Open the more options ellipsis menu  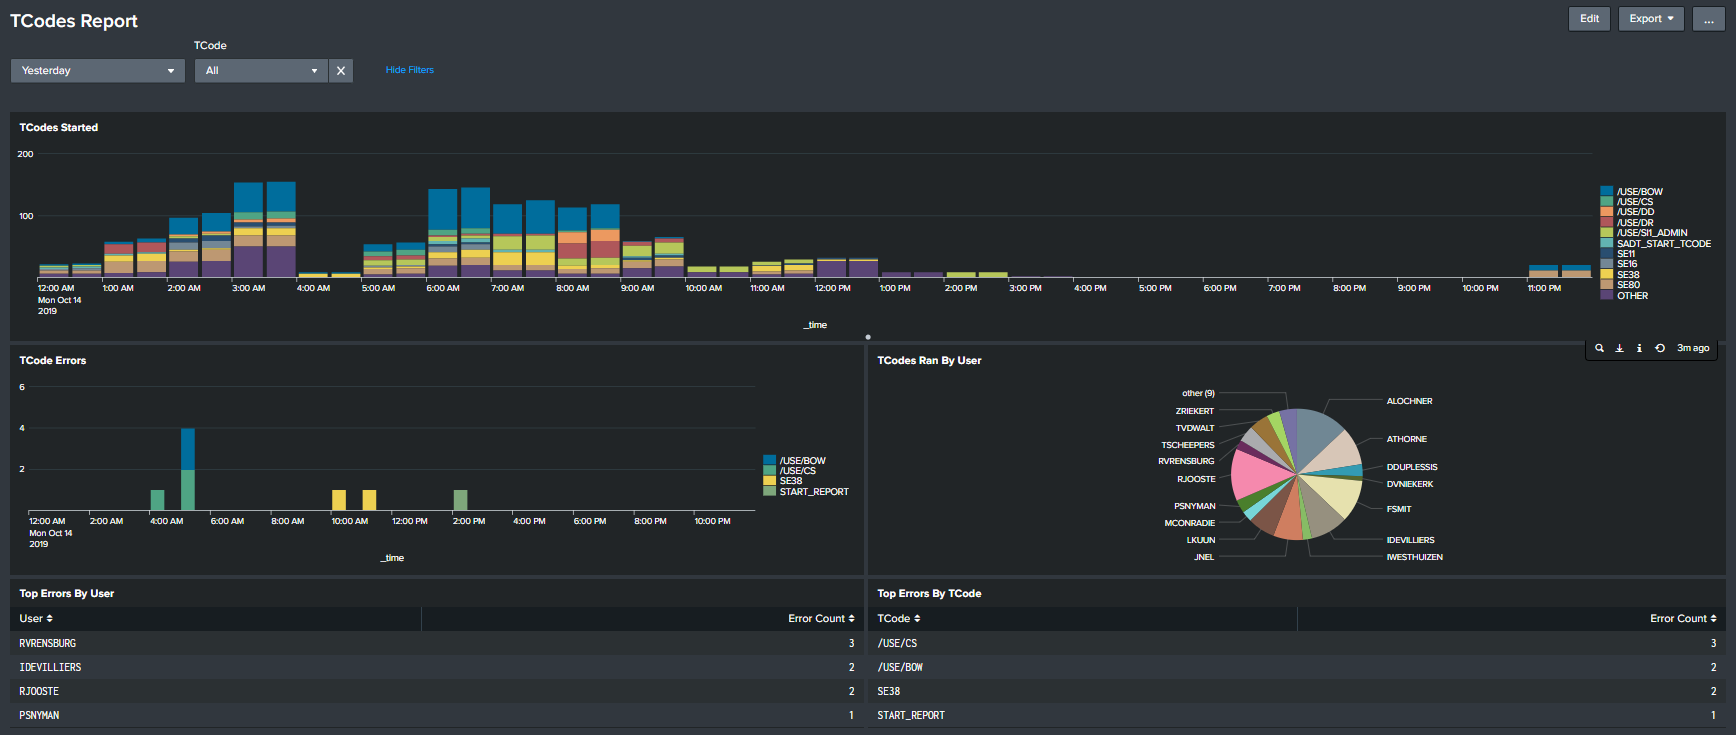(1709, 19)
